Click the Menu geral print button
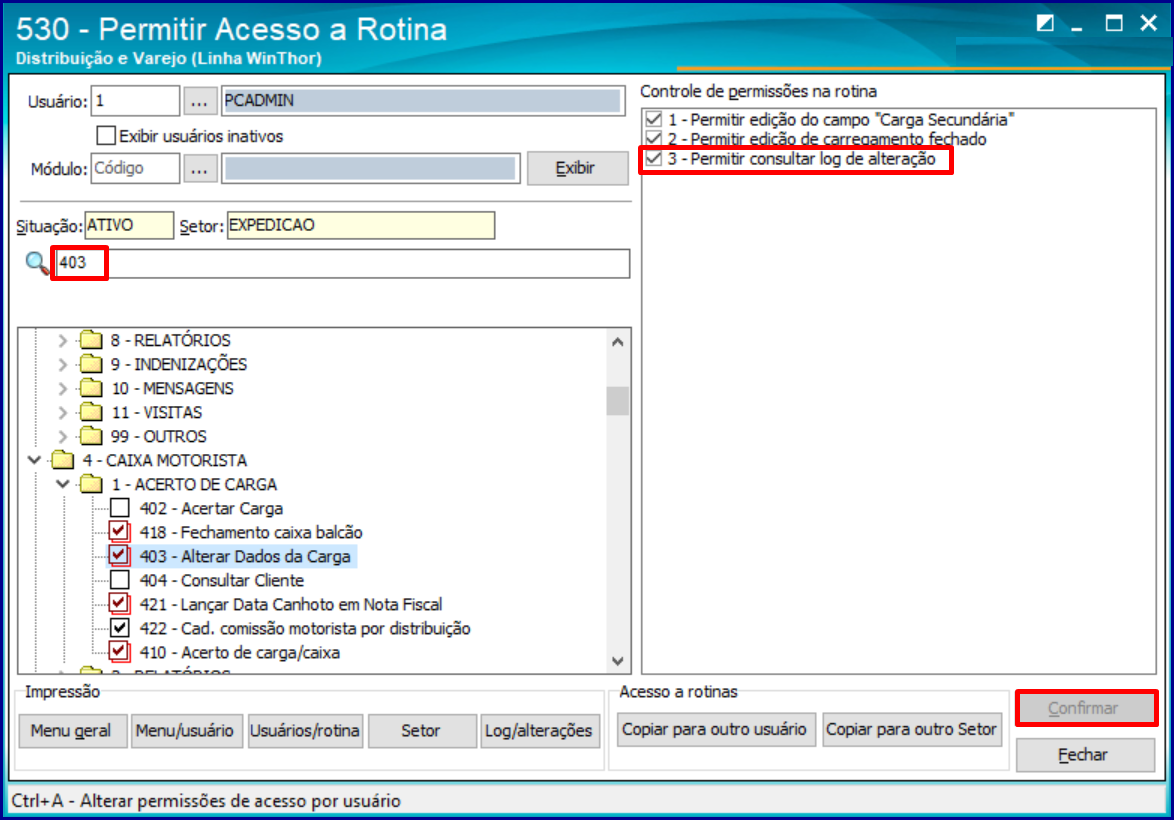This screenshot has height=820, width=1174. [x=71, y=730]
